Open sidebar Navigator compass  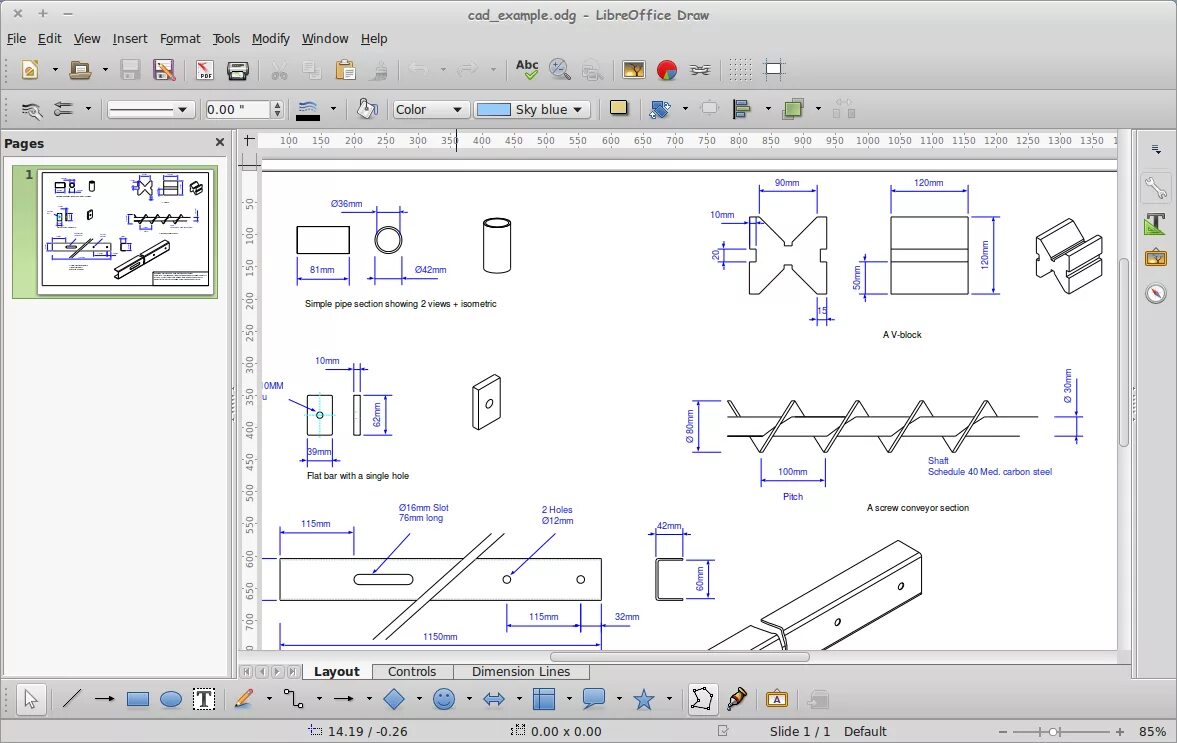[x=1155, y=293]
